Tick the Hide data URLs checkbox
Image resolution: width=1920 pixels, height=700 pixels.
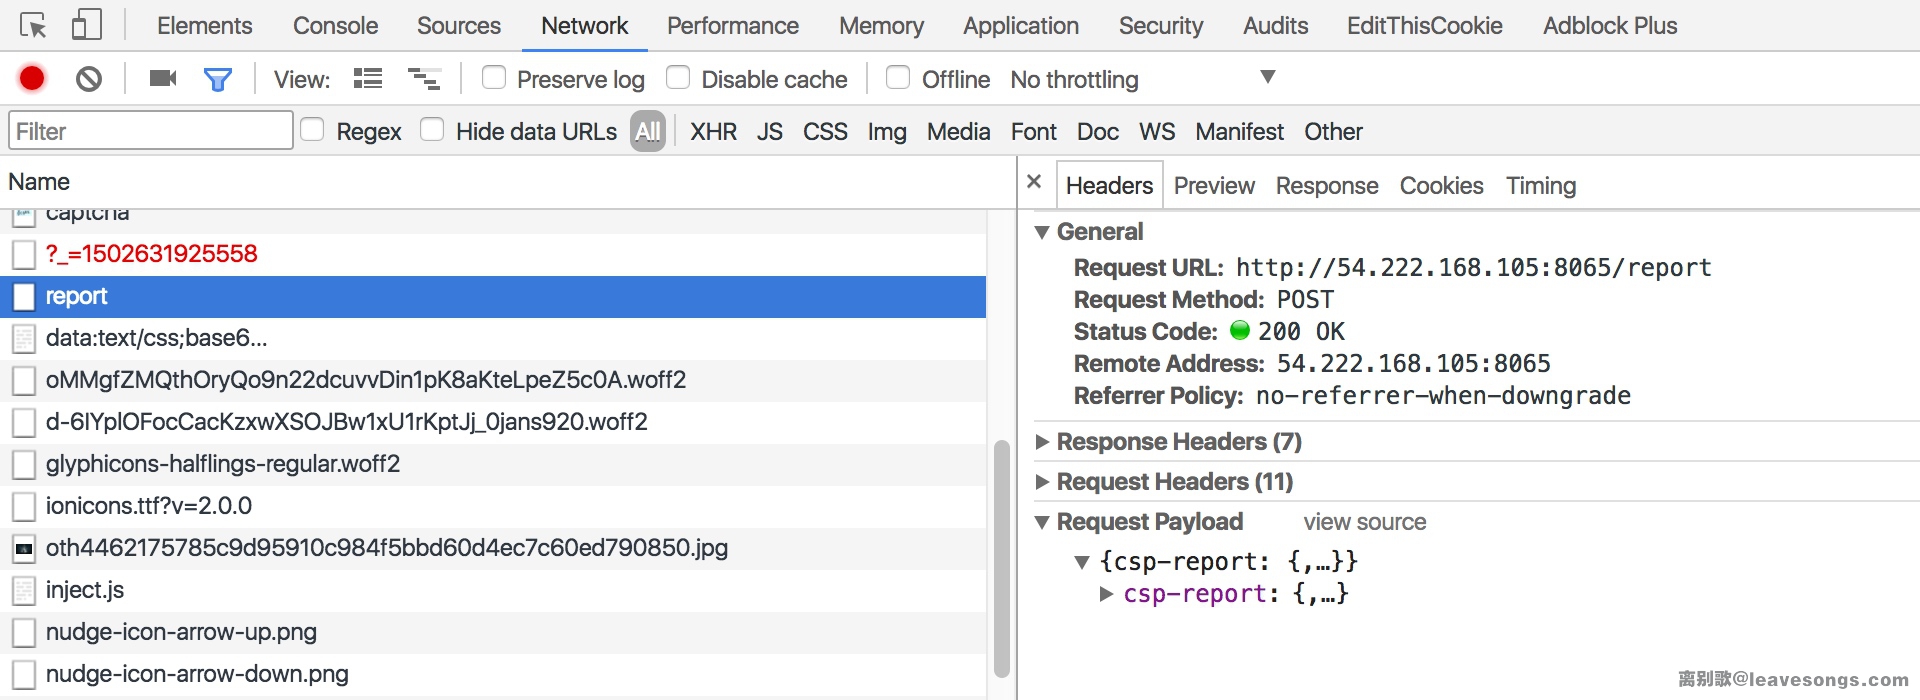tap(432, 130)
